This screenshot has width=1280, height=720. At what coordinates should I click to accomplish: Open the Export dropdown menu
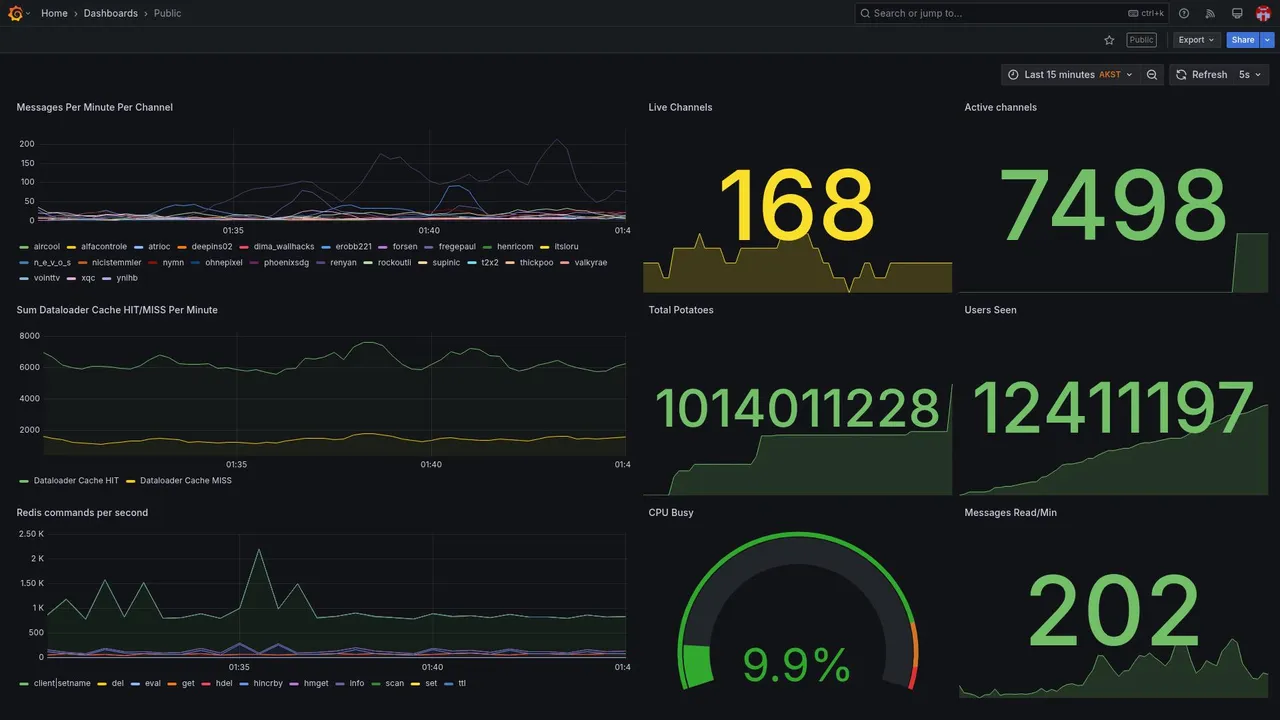(x=1196, y=40)
